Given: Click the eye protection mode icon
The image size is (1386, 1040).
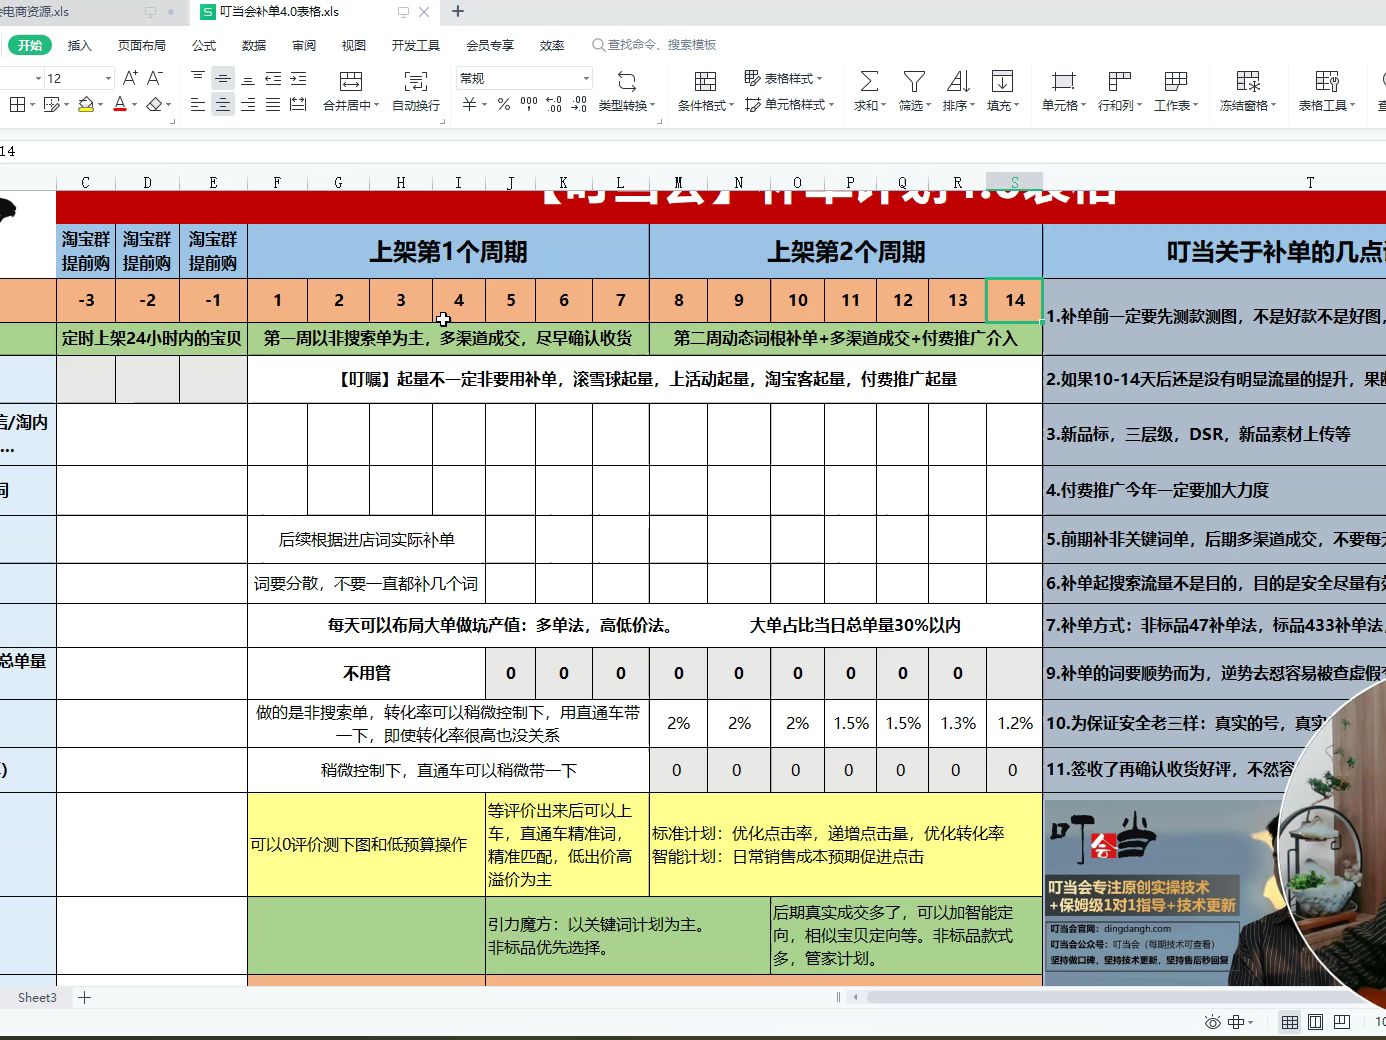Looking at the screenshot, I should (x=1213, y=1022).
